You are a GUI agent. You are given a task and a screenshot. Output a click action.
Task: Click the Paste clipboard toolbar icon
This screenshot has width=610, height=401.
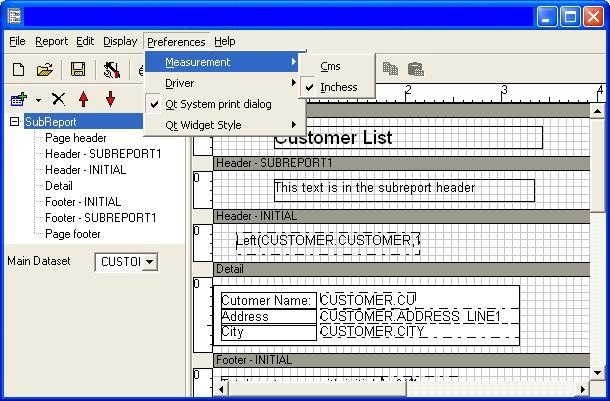pos(415,69)
